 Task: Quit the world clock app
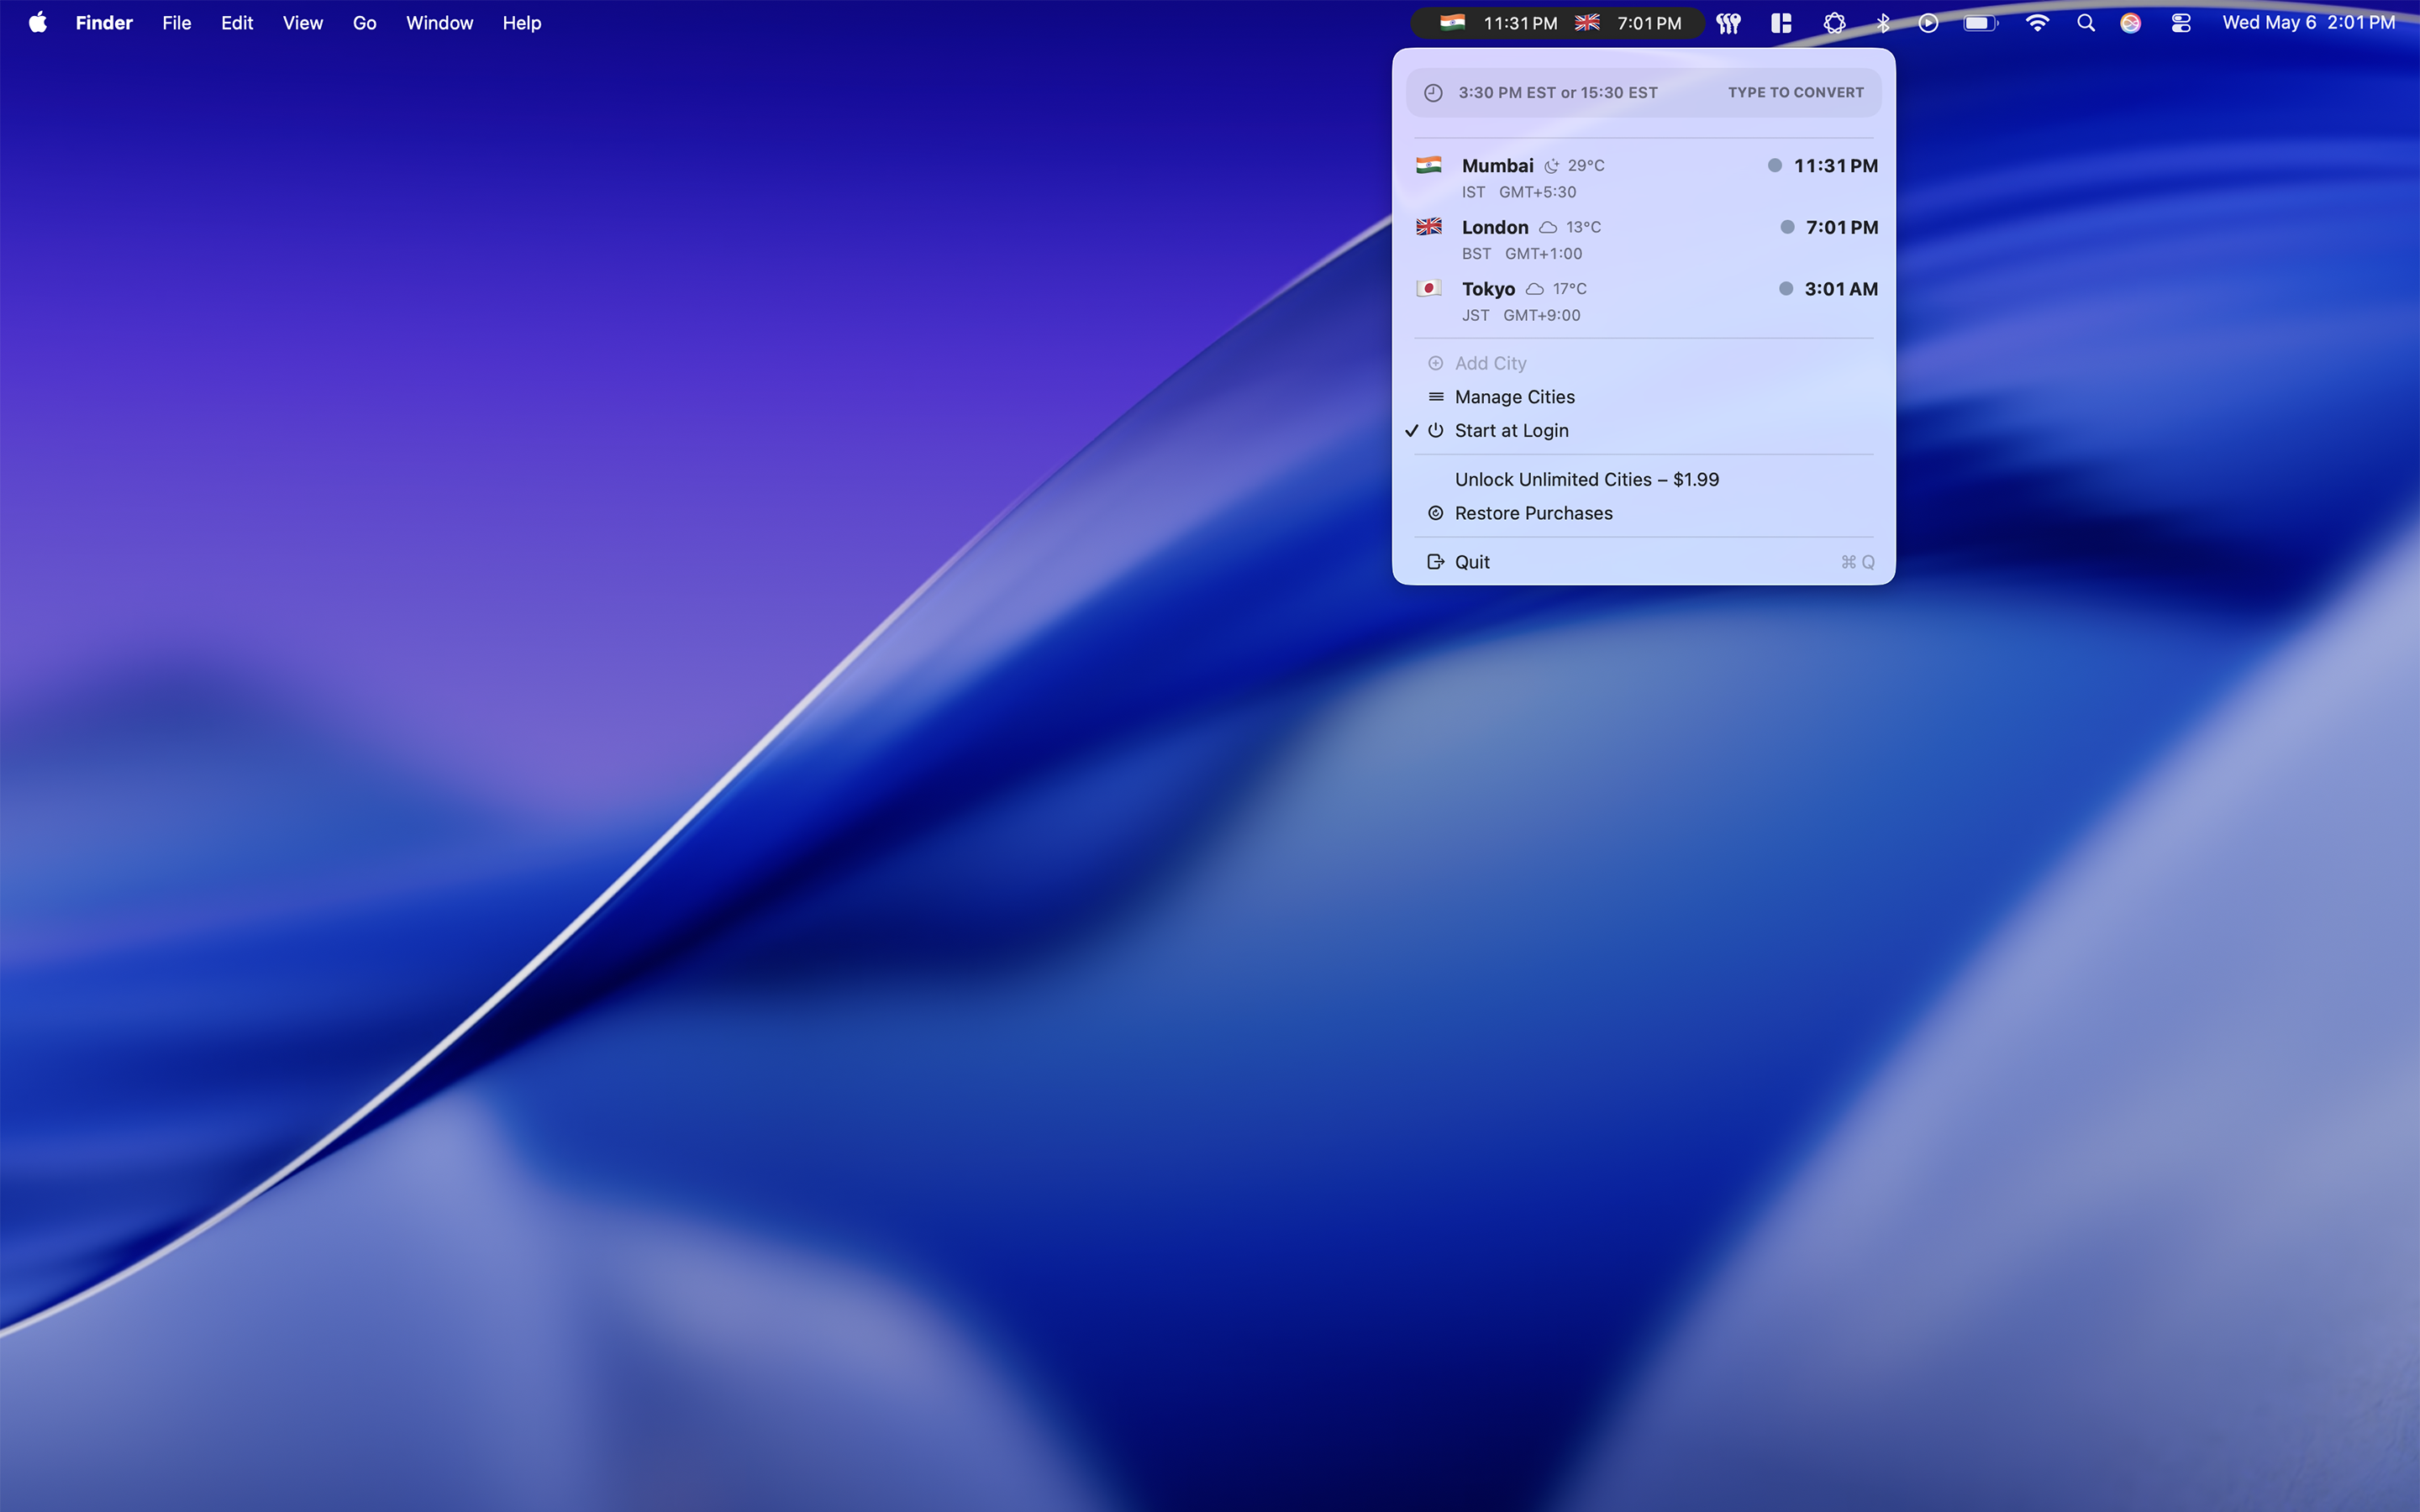pyautogui.click(x=1643, y=562)
